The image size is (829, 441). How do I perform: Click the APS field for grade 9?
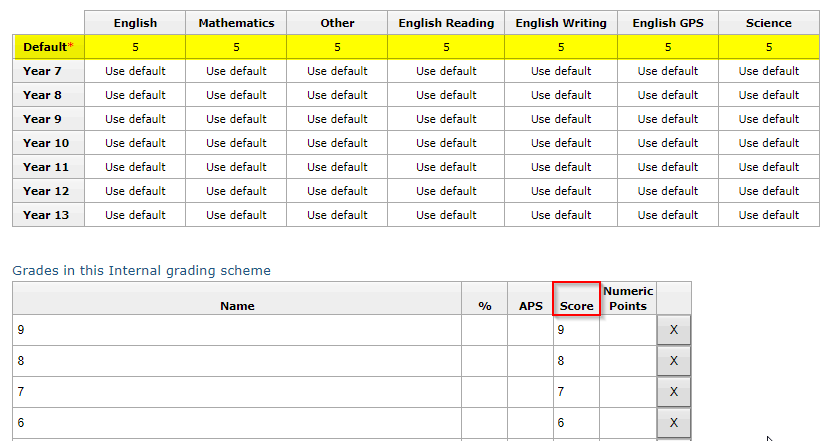coord(530,330)
